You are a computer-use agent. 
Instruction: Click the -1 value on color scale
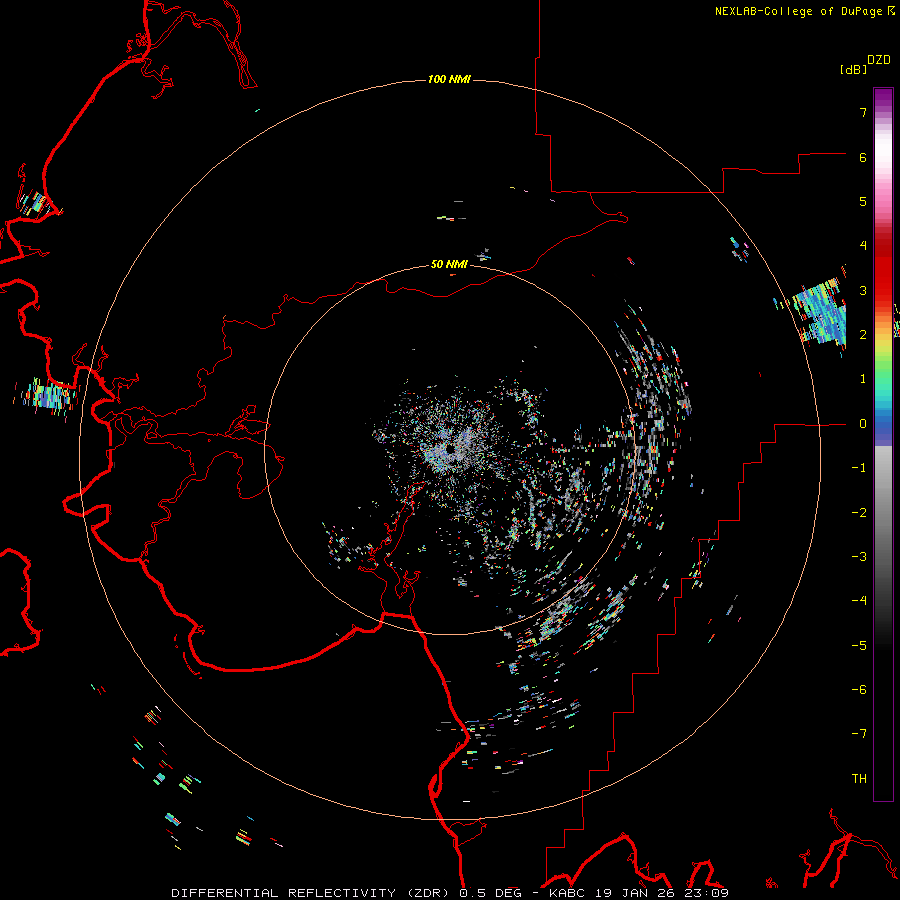coord(859,468)
